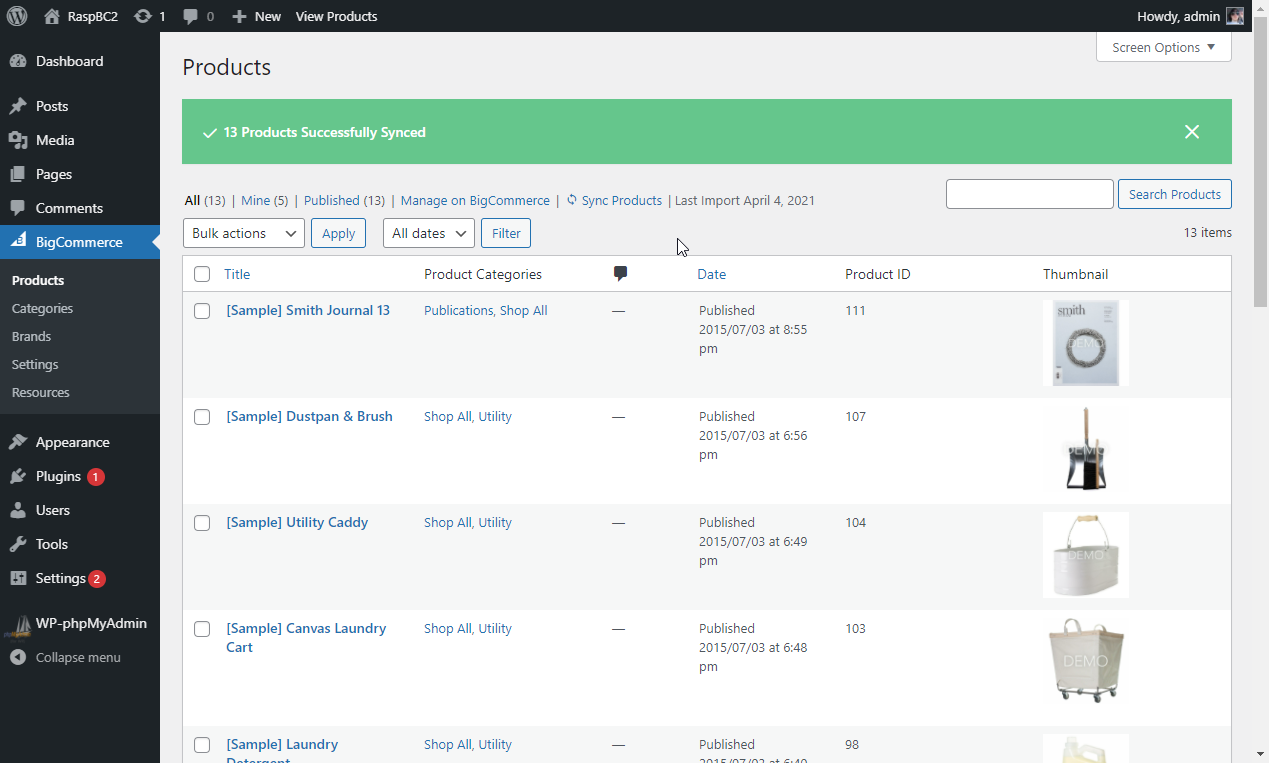
Task: Click the comments column header icon
Action: (x=620, y=274)
